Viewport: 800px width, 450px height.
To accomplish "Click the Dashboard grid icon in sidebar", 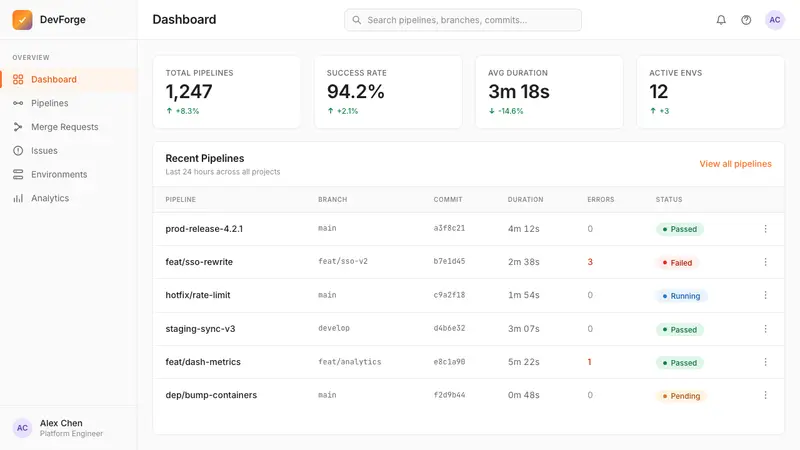I will pyautogui.click(x=18, y=80).
